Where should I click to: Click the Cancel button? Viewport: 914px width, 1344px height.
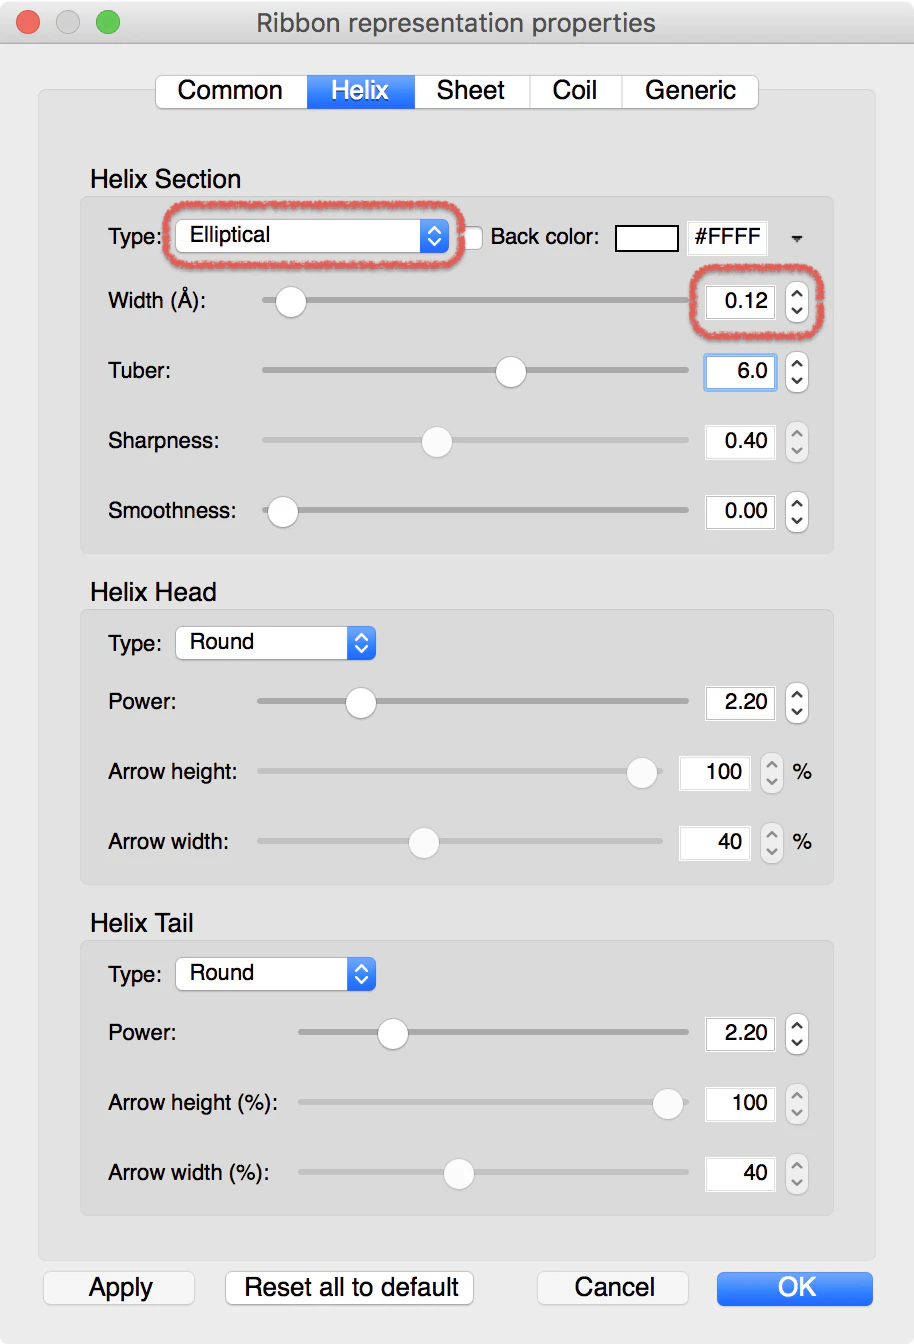click(613, 1288)
